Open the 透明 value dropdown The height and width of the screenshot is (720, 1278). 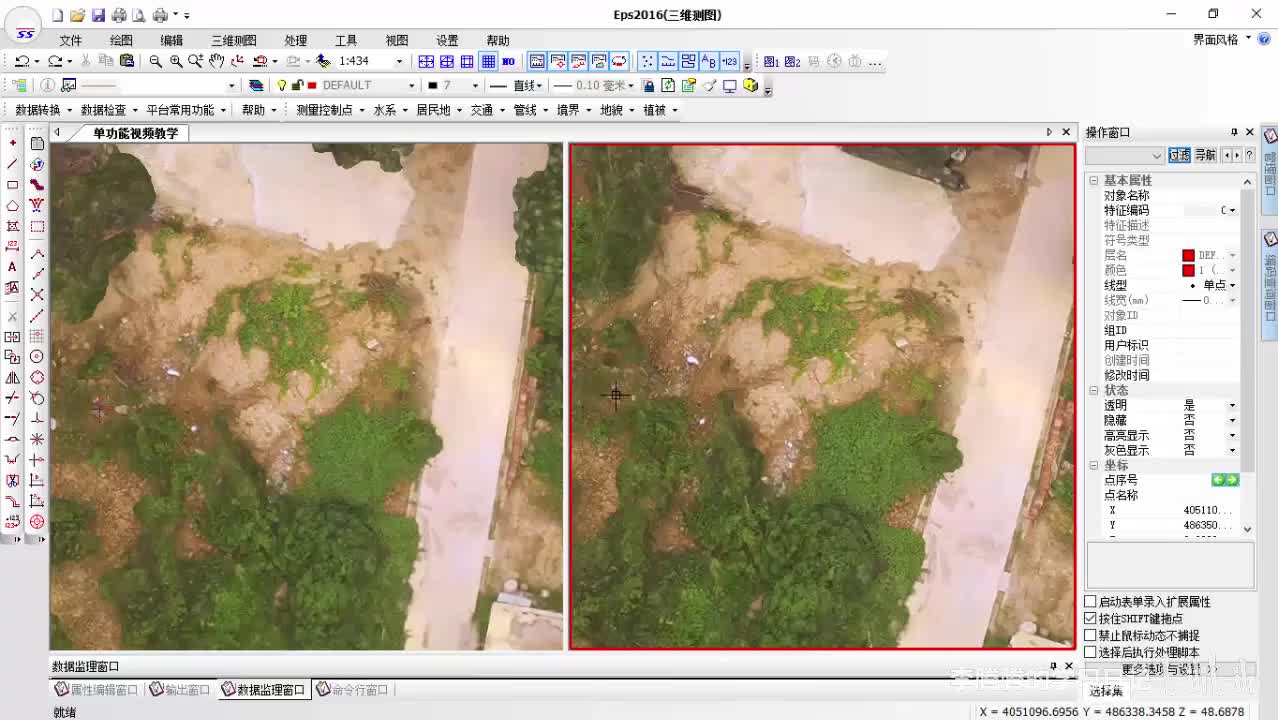click(x=1232, y=405)
